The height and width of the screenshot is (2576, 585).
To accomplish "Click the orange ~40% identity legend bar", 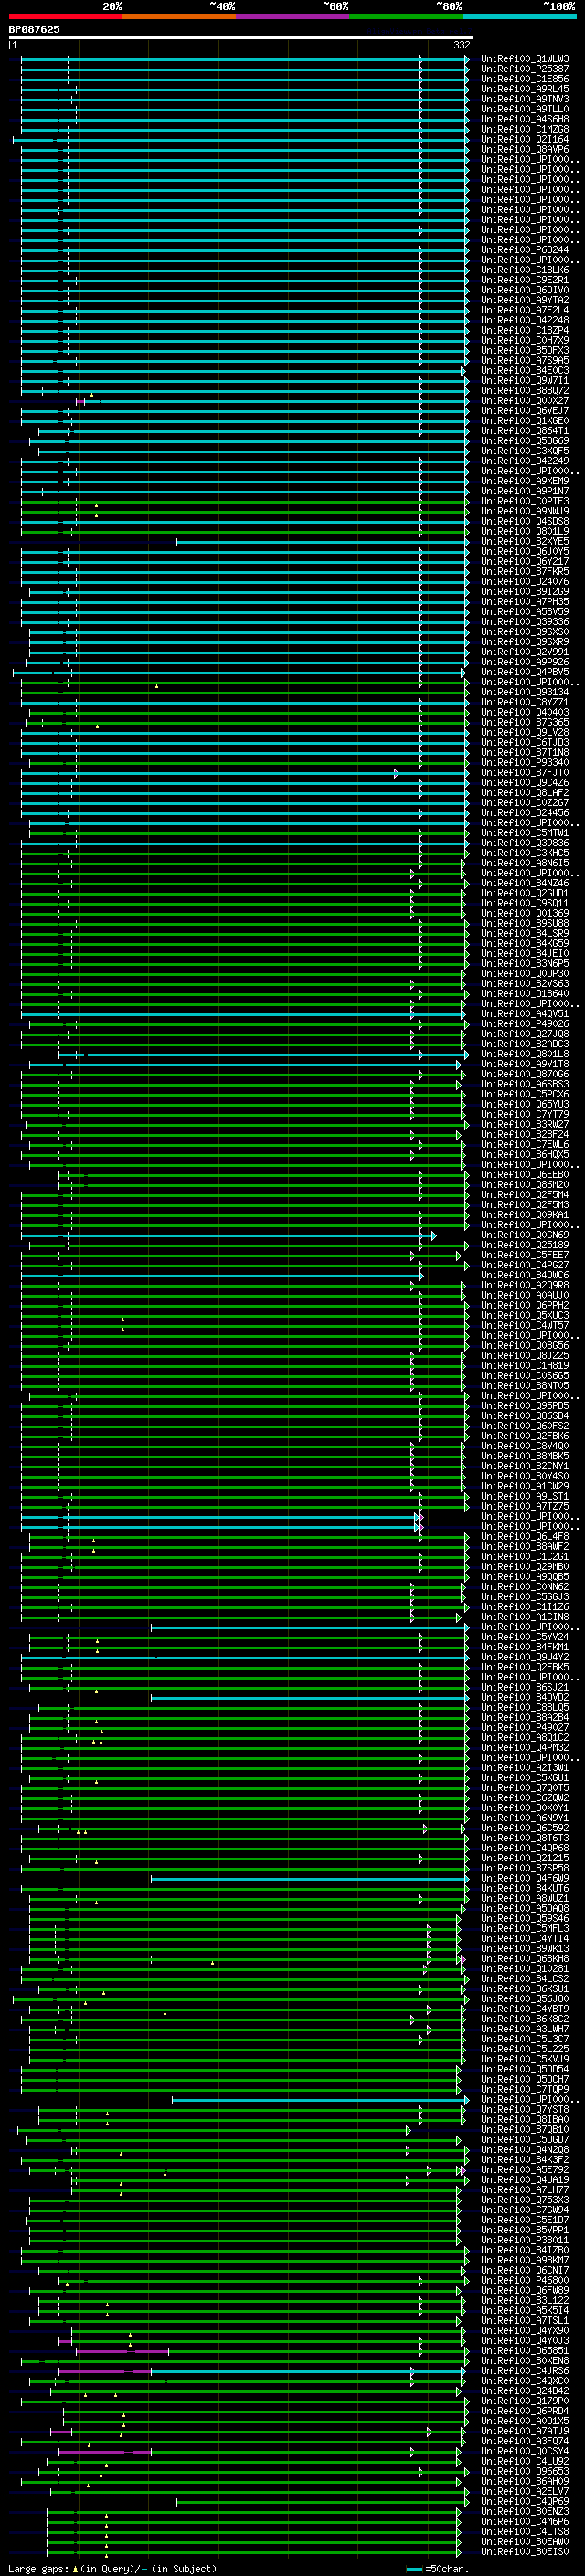I will pos(179,16).
